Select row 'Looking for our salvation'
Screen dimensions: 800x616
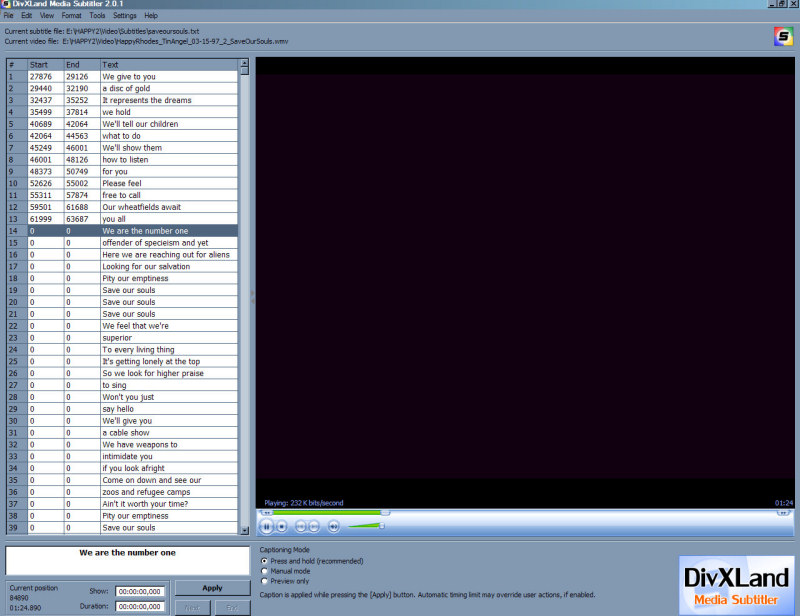122,266
